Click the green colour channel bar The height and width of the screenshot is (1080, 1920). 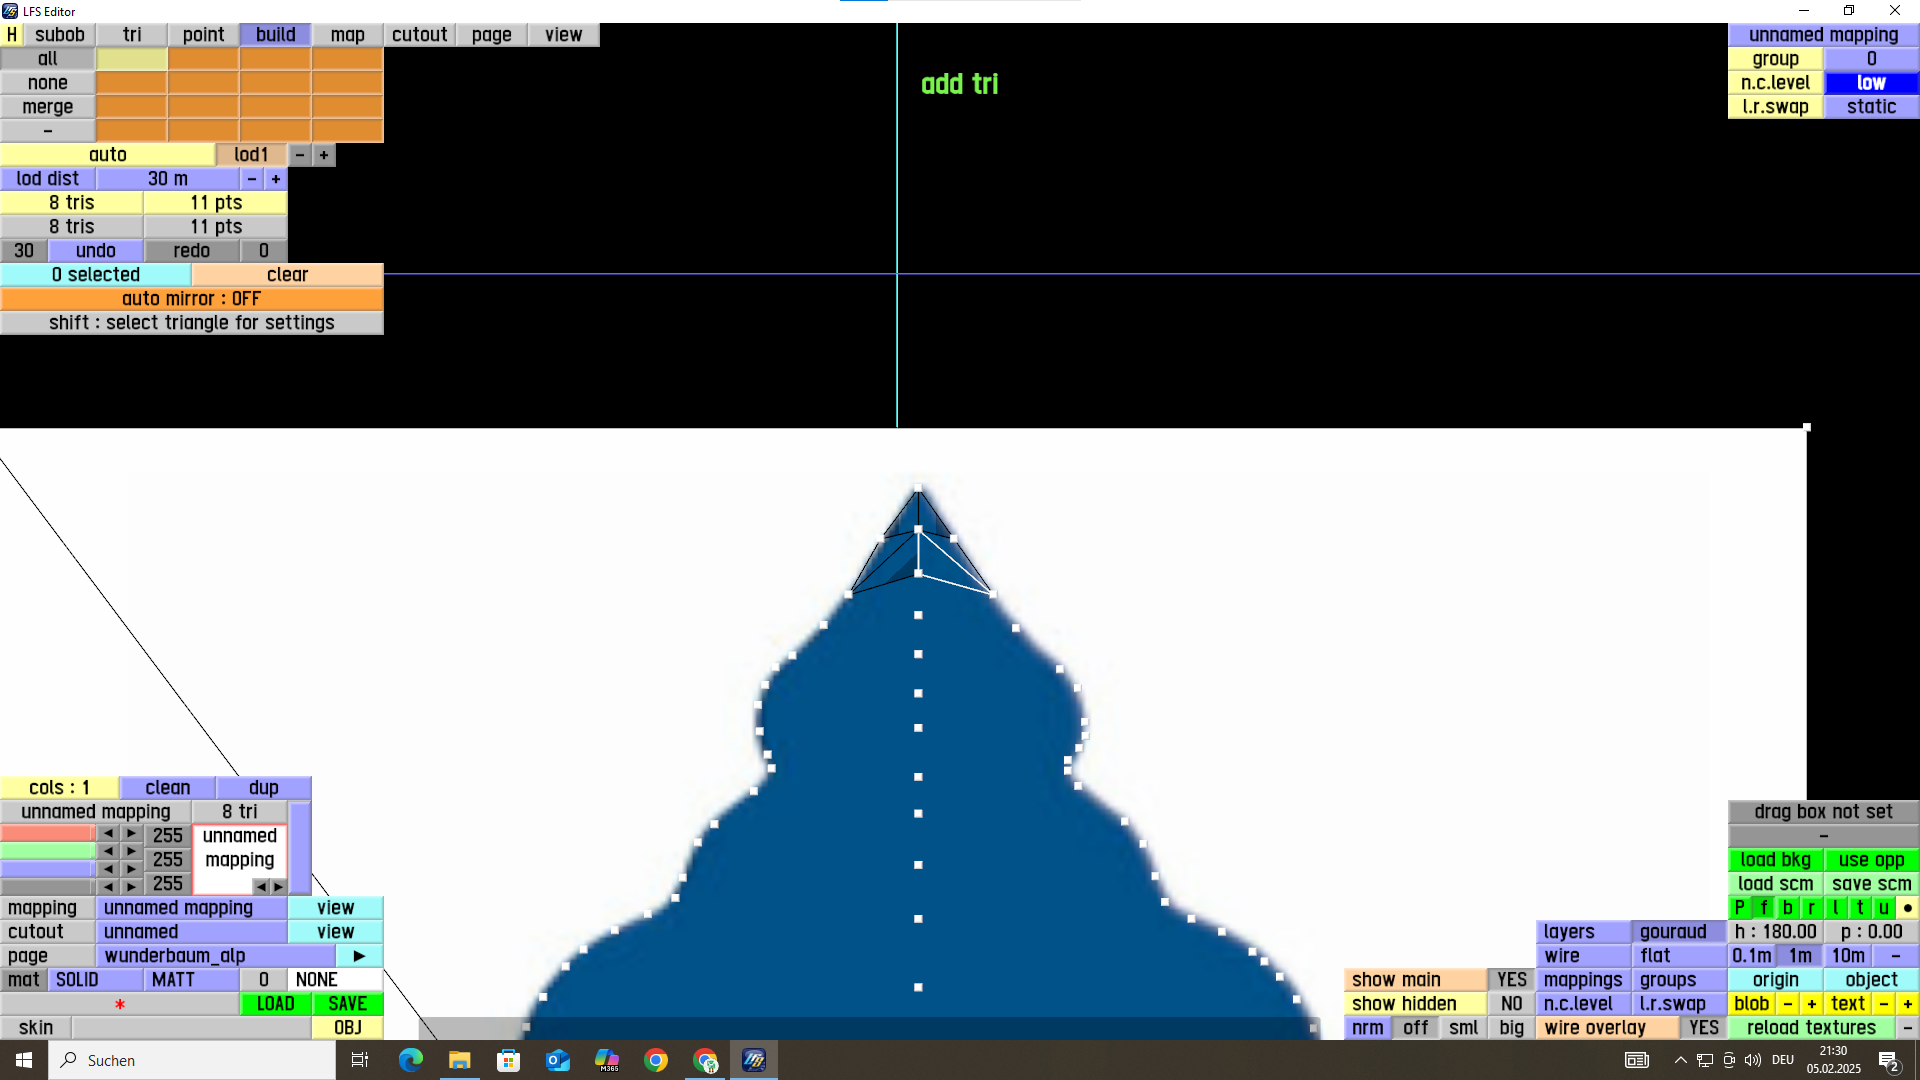pyautogui.click(x=47, y=852)
